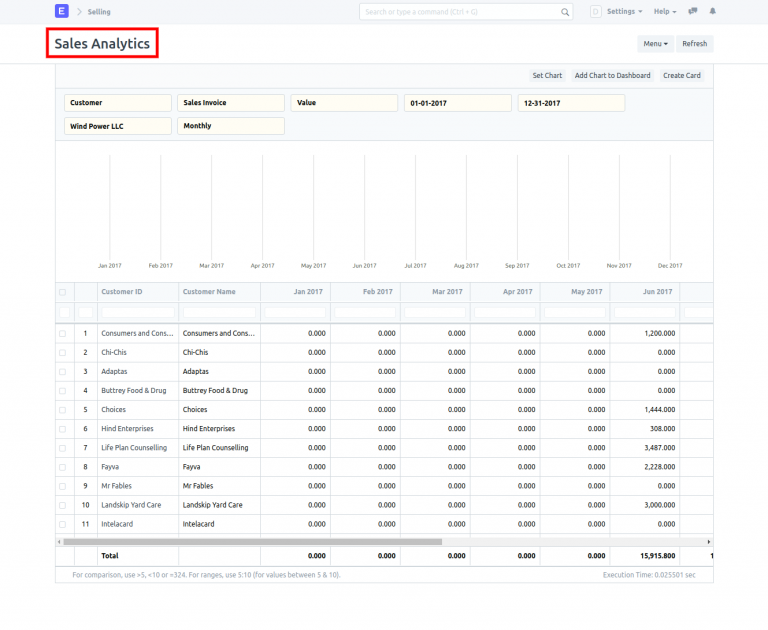Open the notifications bell icon

pos(713,11)
